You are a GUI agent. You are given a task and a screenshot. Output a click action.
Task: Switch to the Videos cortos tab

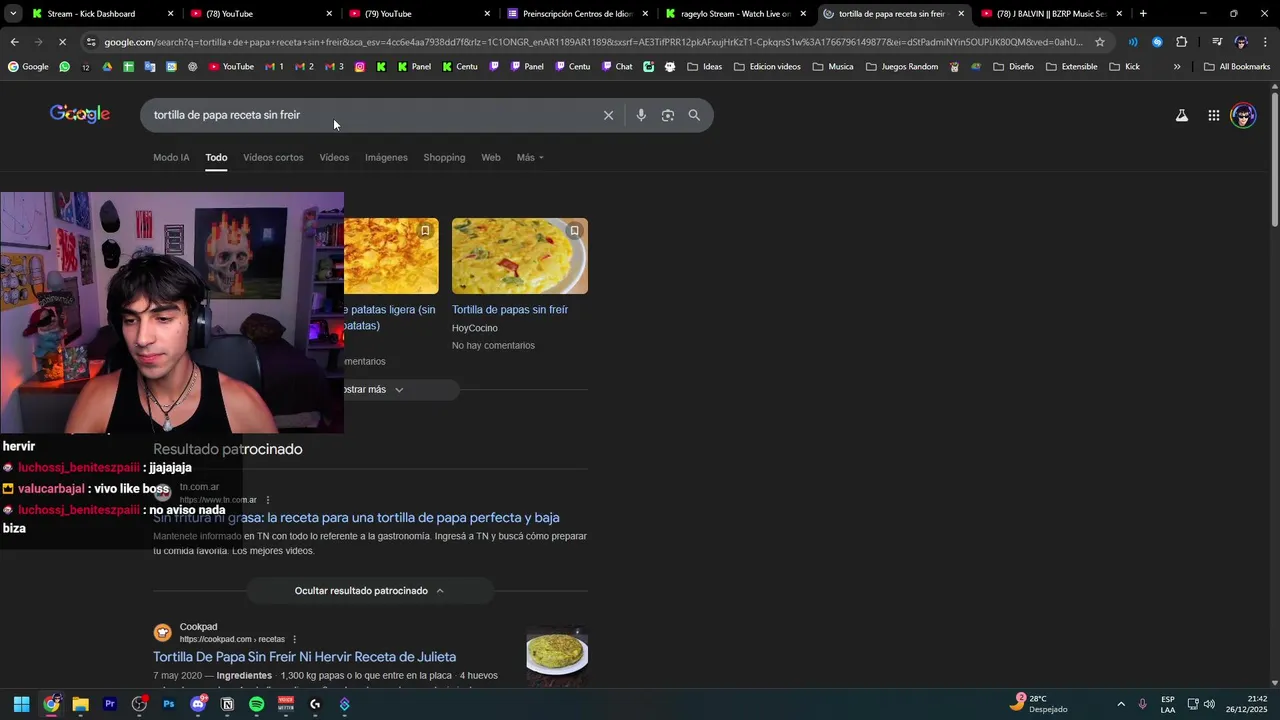tap(273, 157)
